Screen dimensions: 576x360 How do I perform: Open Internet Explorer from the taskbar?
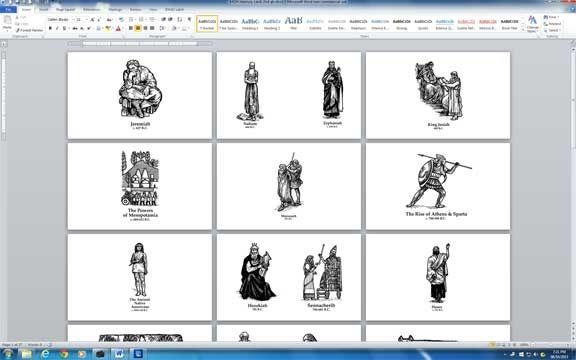[x=45, y=354]
